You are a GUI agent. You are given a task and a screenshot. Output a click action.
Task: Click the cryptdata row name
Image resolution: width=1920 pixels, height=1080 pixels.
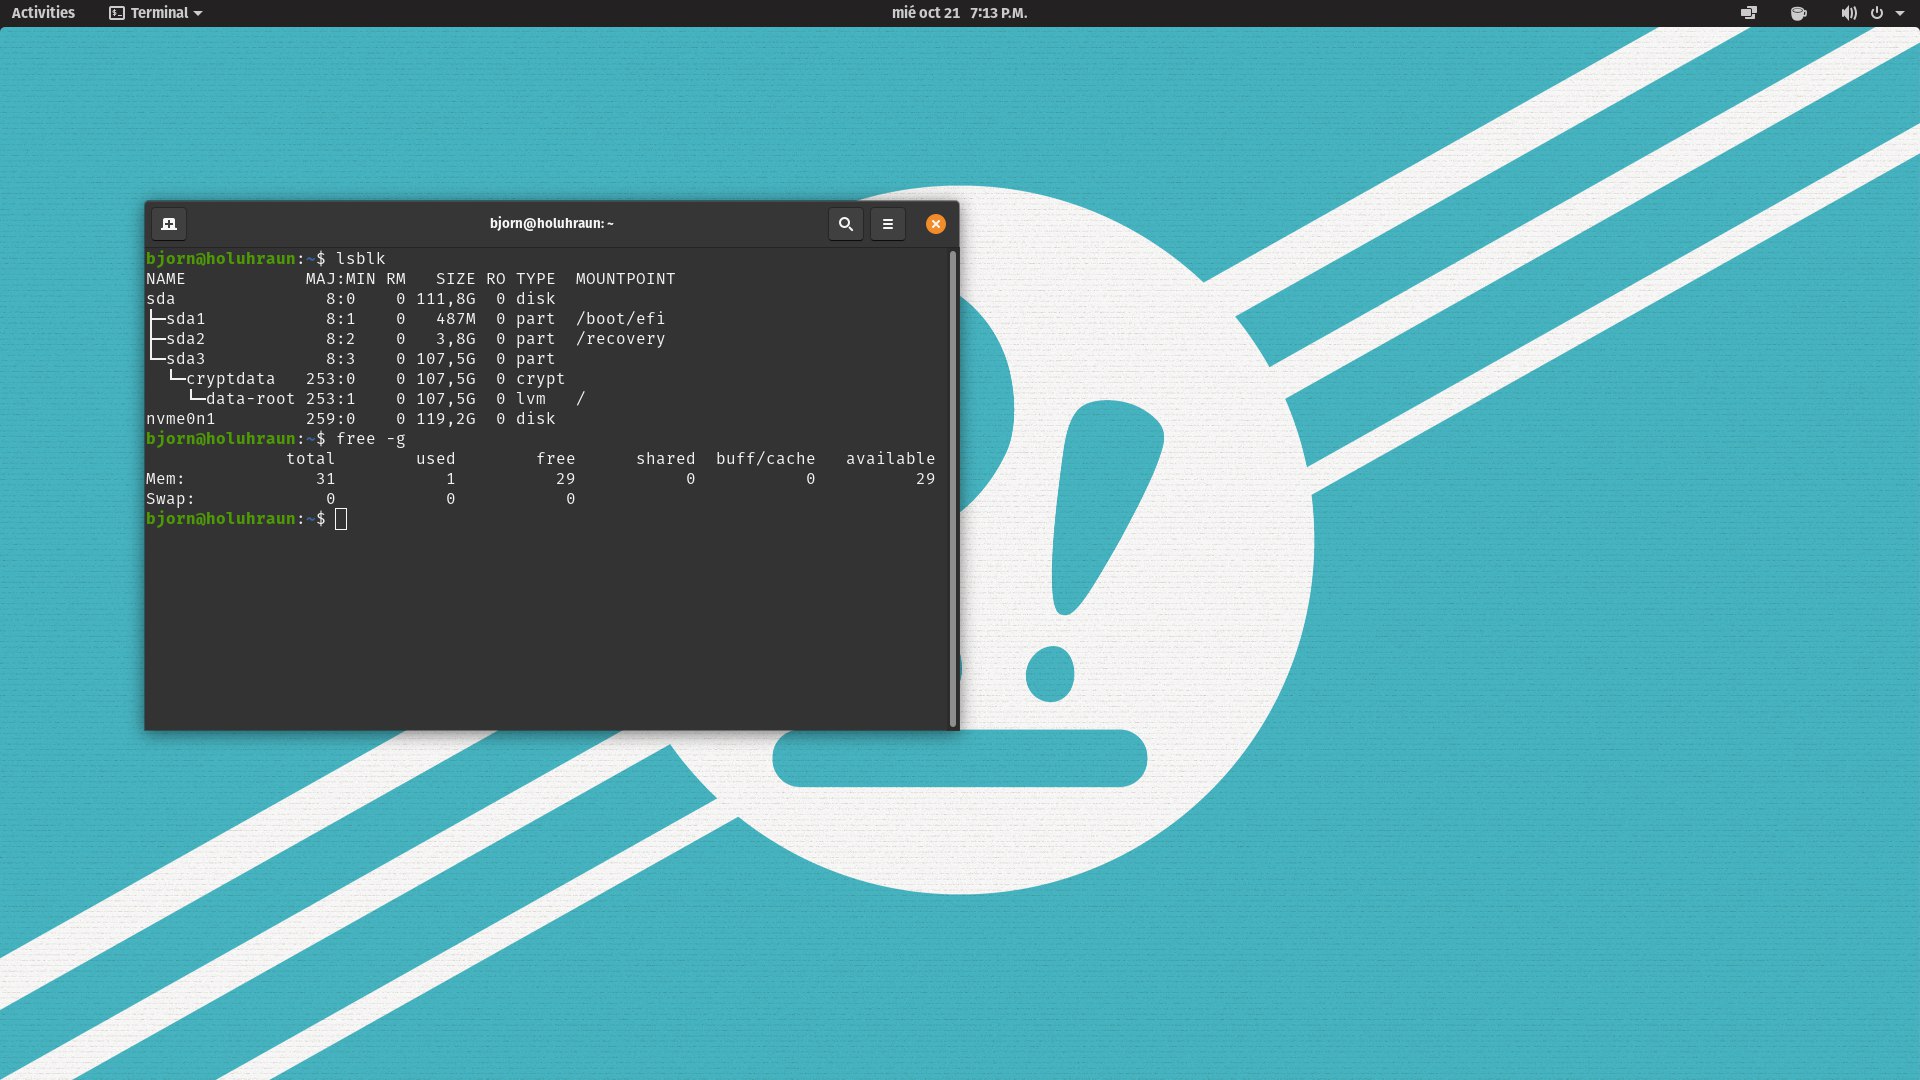[x=231, y=378]
